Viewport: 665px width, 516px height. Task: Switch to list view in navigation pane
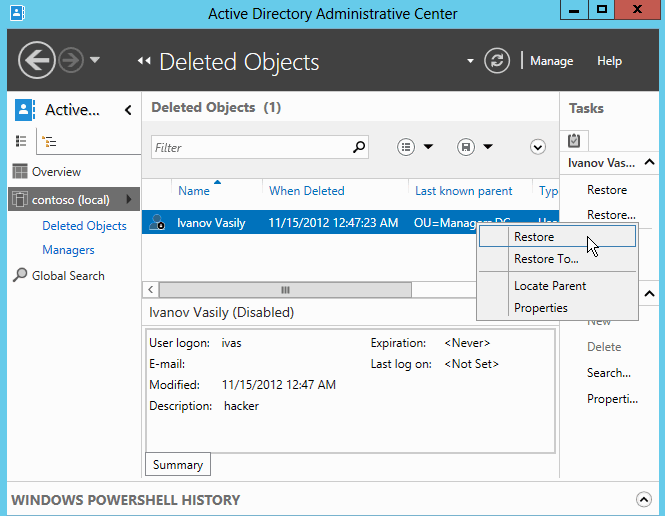click(x=21, y=141)
